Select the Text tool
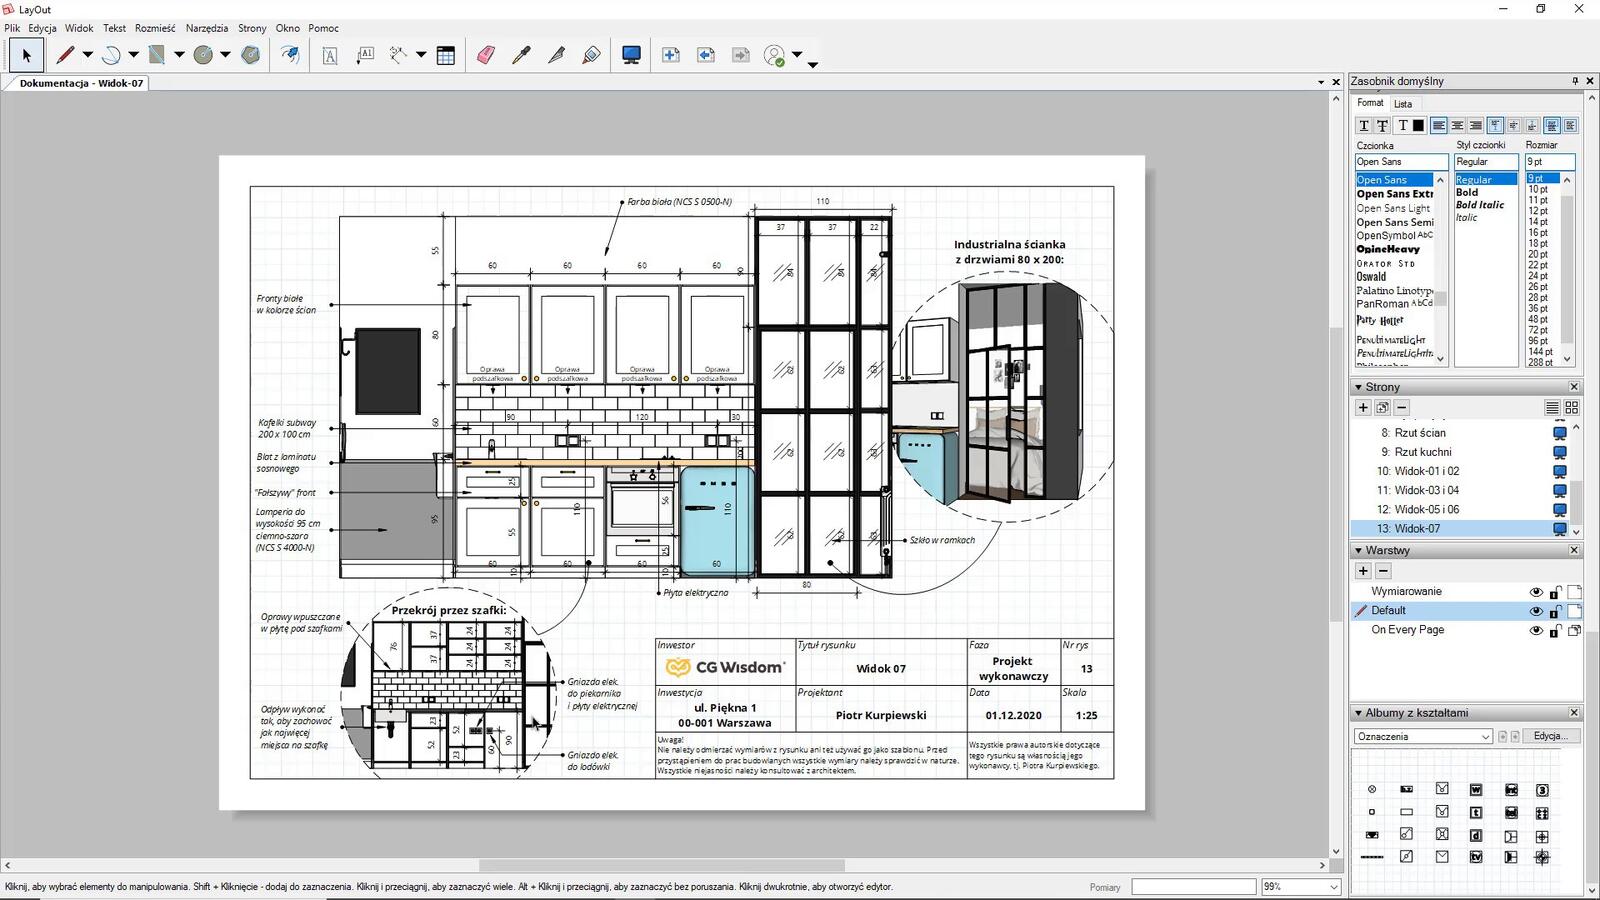This screenshot has height=900, width=1600. 330,56
